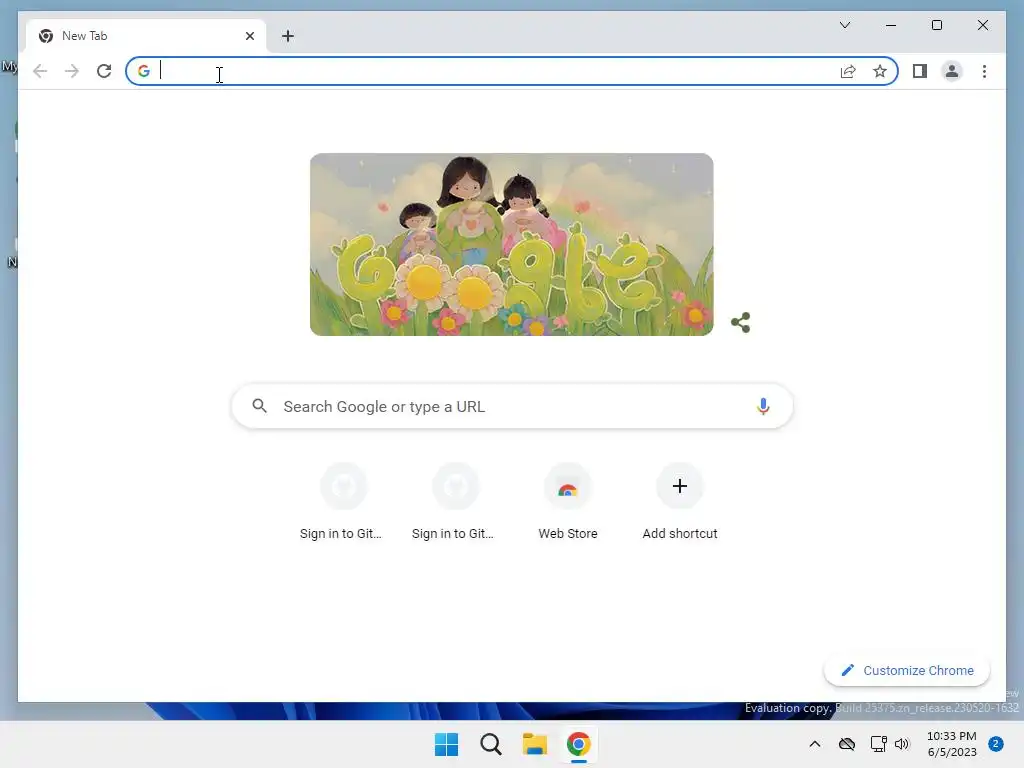
Task: Share this page icon in omnibox
Action: pos(848,71)
